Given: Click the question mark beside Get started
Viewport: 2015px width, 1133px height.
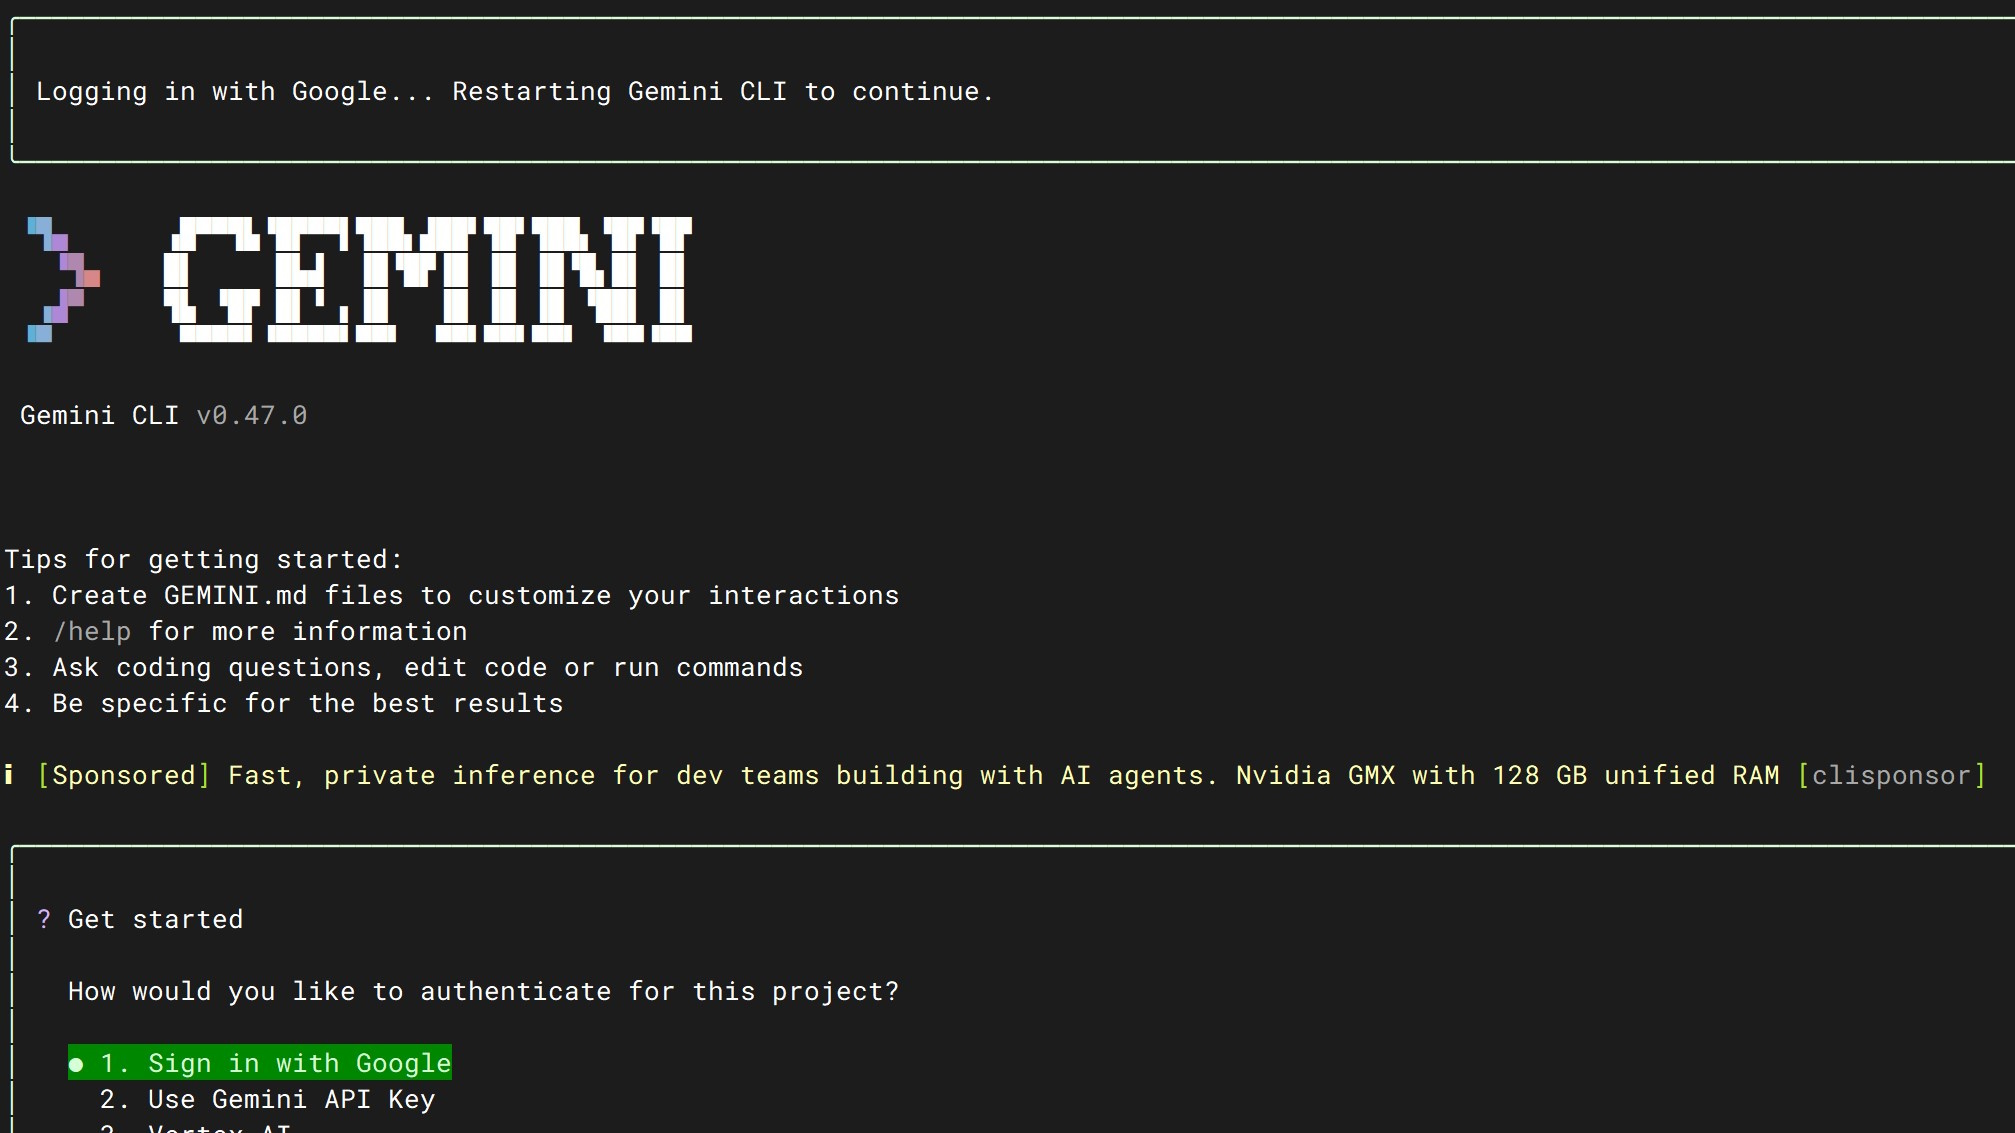Looking at the screenshot, I should coord(44,919).
